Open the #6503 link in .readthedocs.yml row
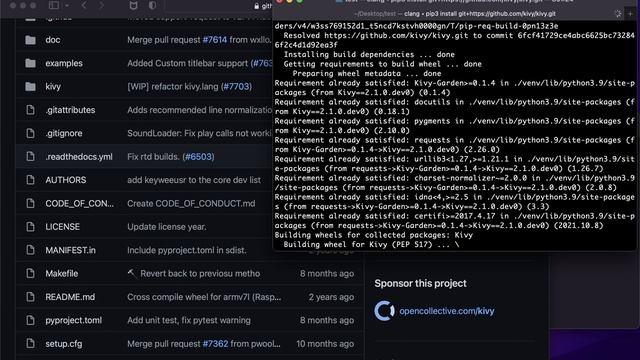 point(198,157)
